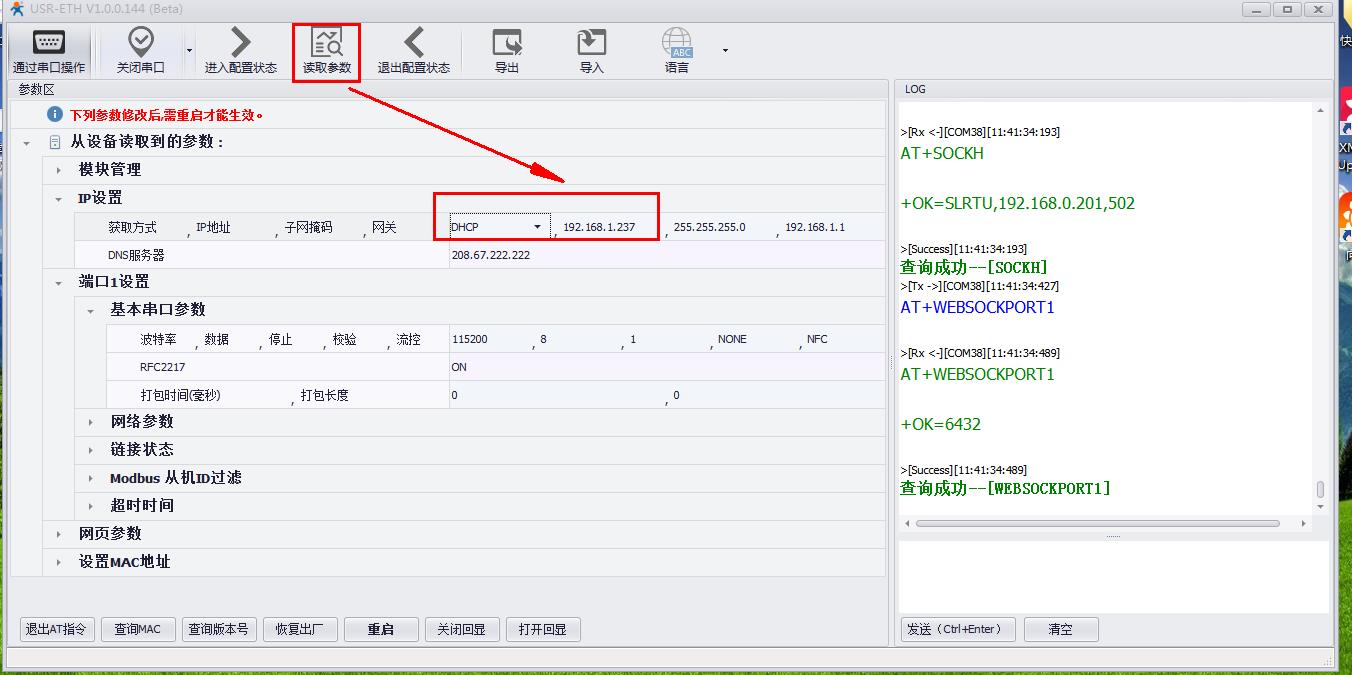Click the 查询MAC button

point(137,629)
